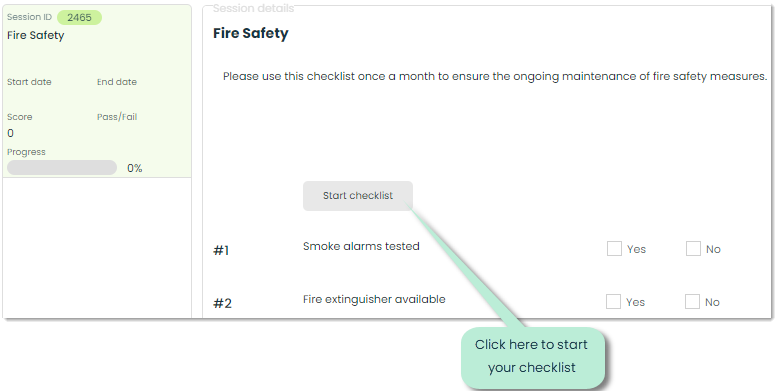Open the Fire Safety session card
Viewport: 779px width, 391px height.
tap(97, 91)
